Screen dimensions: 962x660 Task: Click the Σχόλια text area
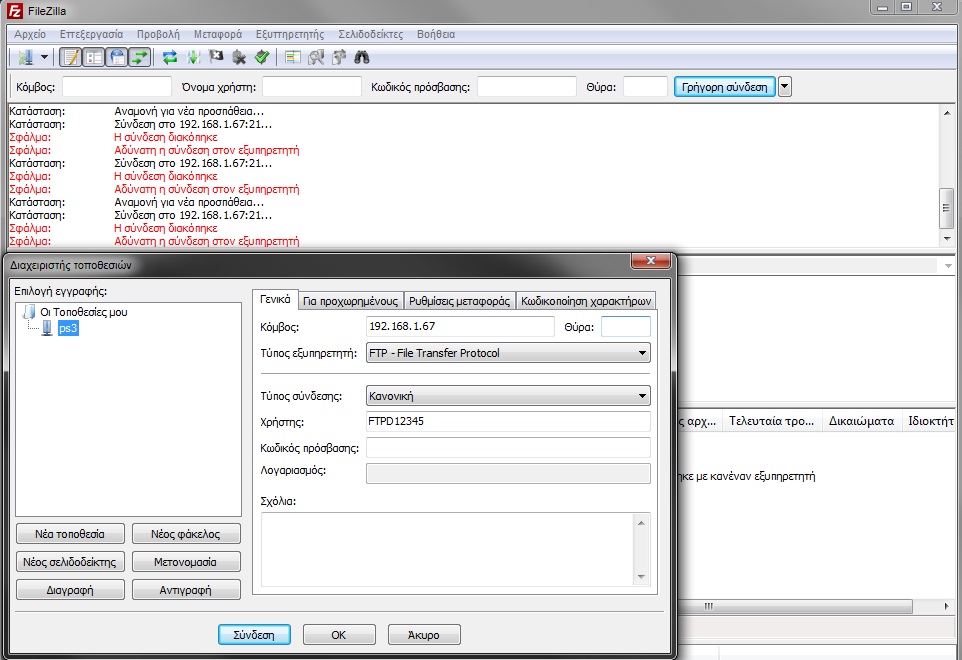click(x=448, y=550)
